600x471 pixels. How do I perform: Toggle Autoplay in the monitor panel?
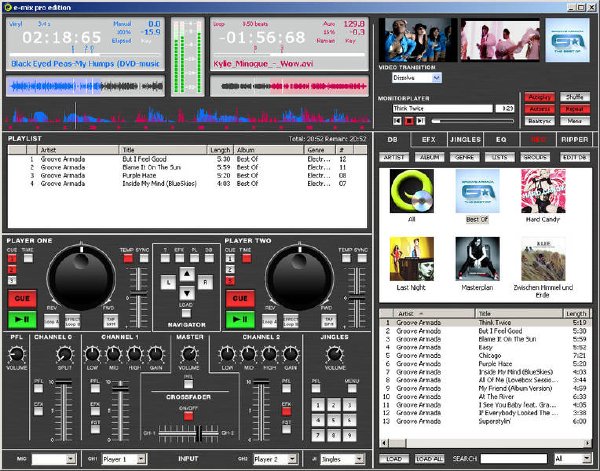pos(539,97)
